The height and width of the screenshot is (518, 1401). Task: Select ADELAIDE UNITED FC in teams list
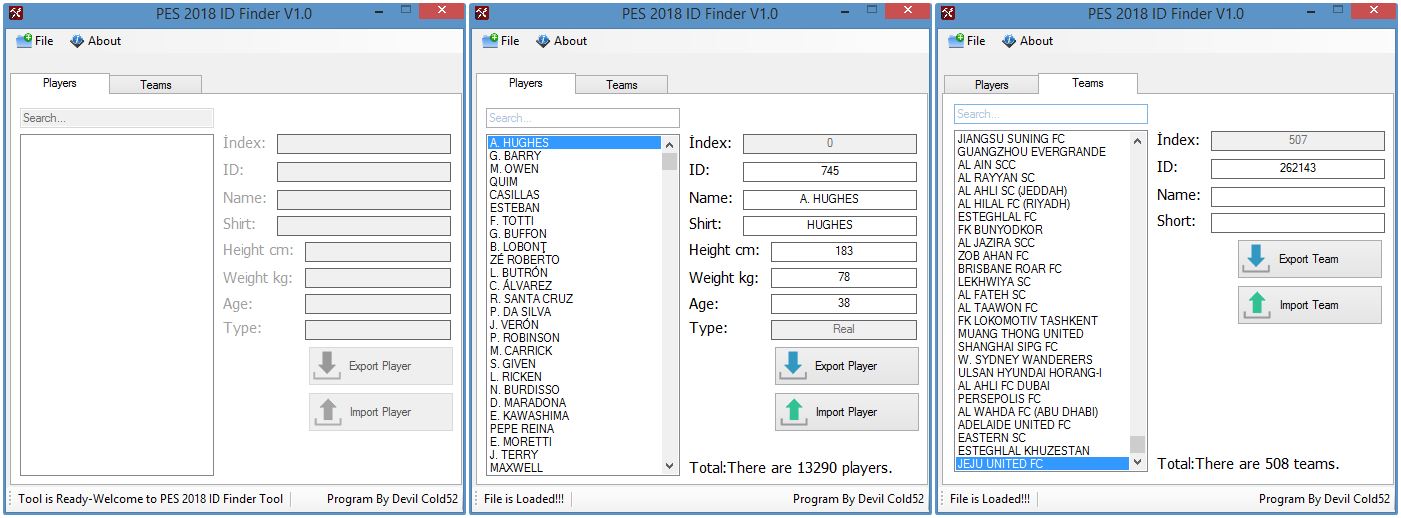(x=1042, y=425)
